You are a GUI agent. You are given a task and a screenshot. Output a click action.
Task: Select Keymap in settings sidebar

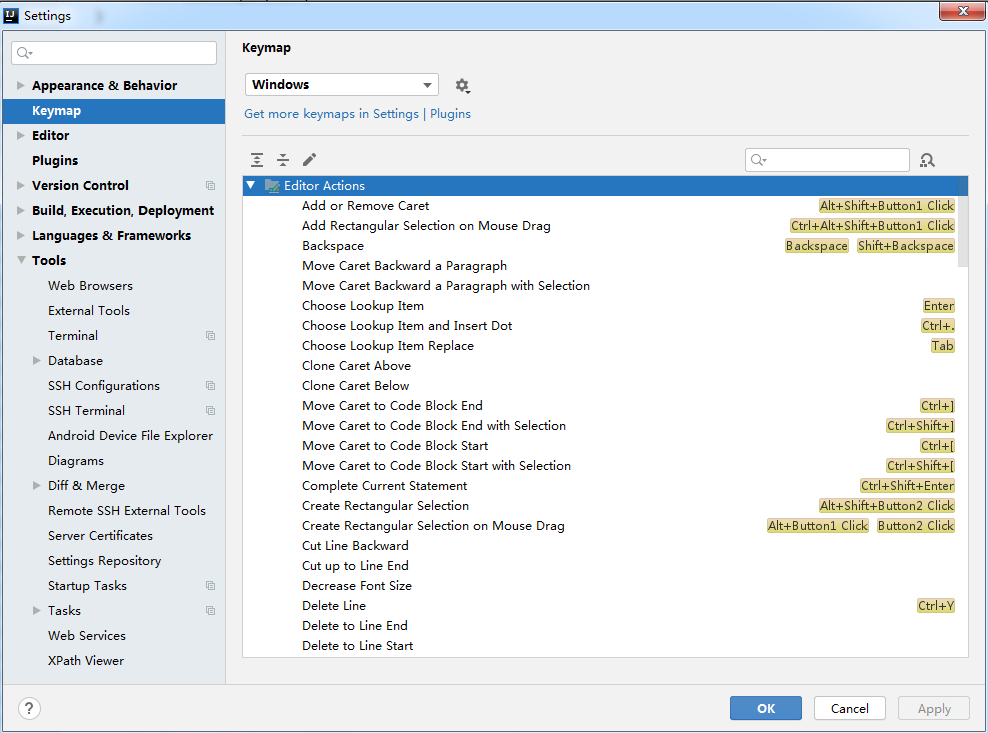click(x=114, y=111)
